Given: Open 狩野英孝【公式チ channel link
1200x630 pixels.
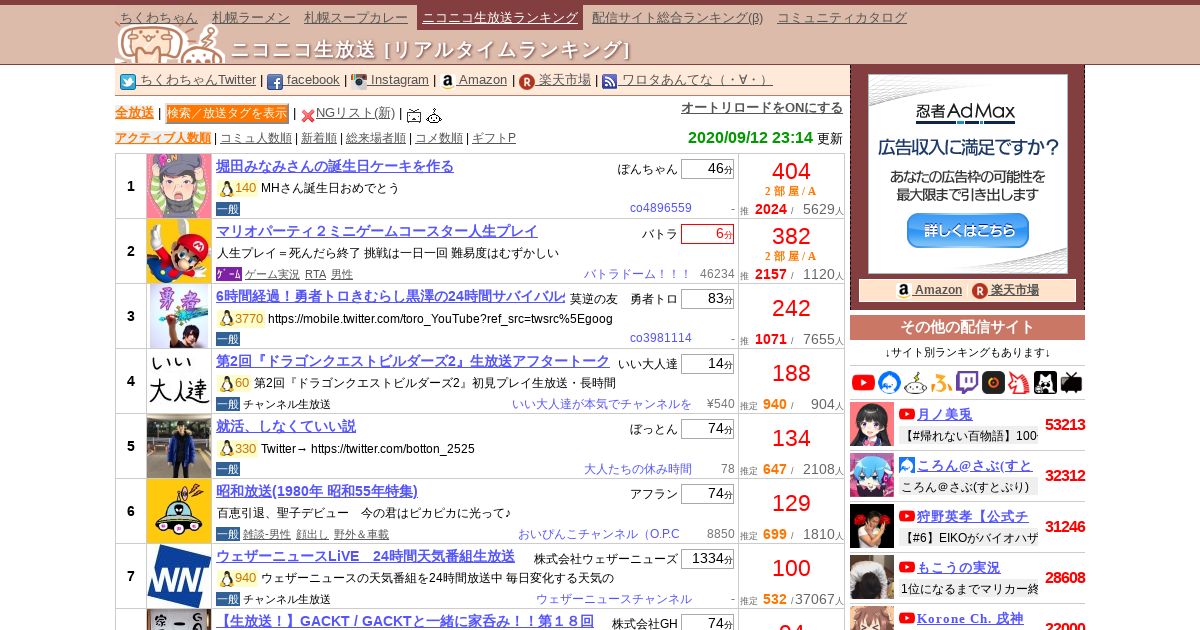Looking at the screenshot, I should [972, 516].
